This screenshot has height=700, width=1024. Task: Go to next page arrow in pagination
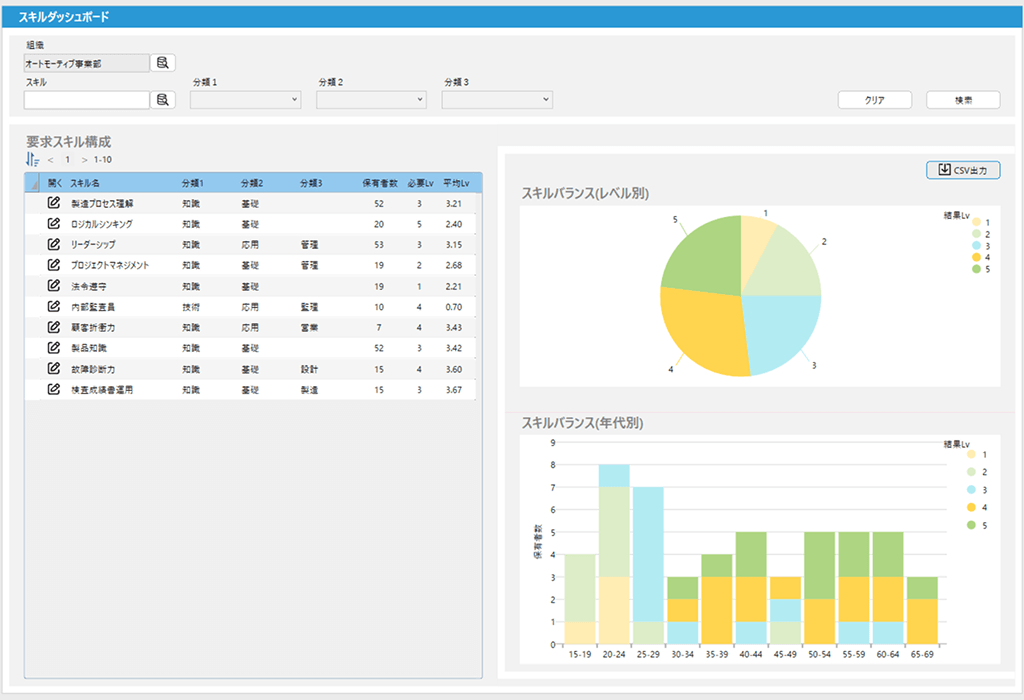click(x=84, y=159)
